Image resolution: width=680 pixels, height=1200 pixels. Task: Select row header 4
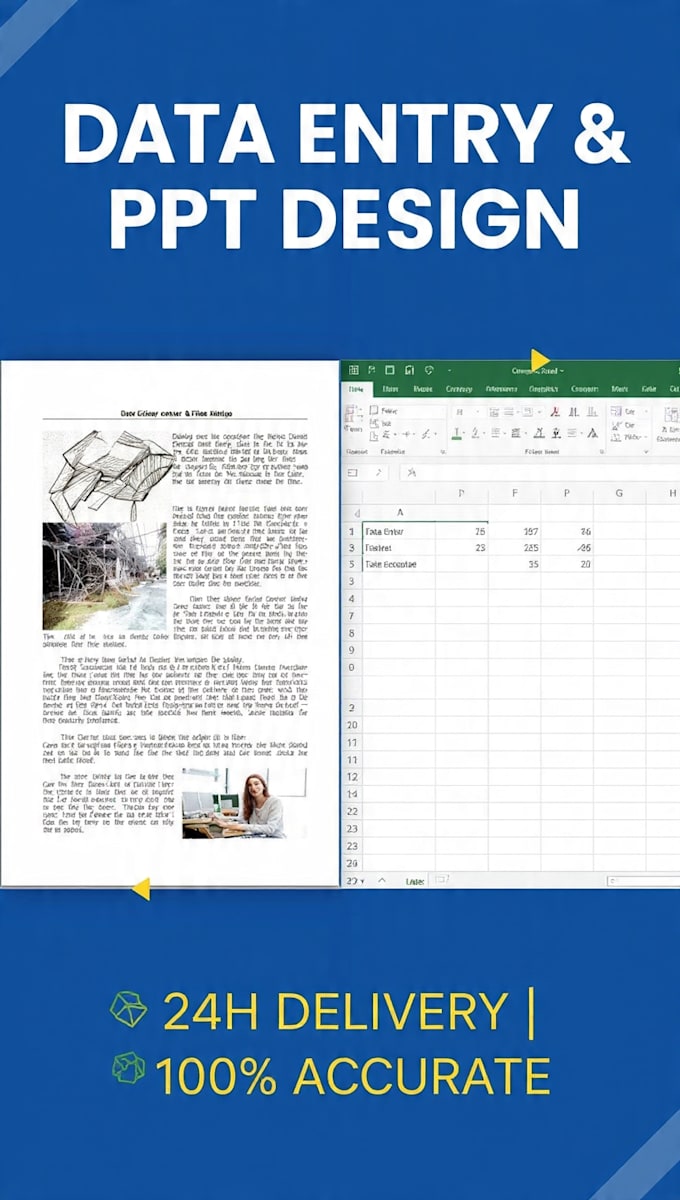(351, 598)
